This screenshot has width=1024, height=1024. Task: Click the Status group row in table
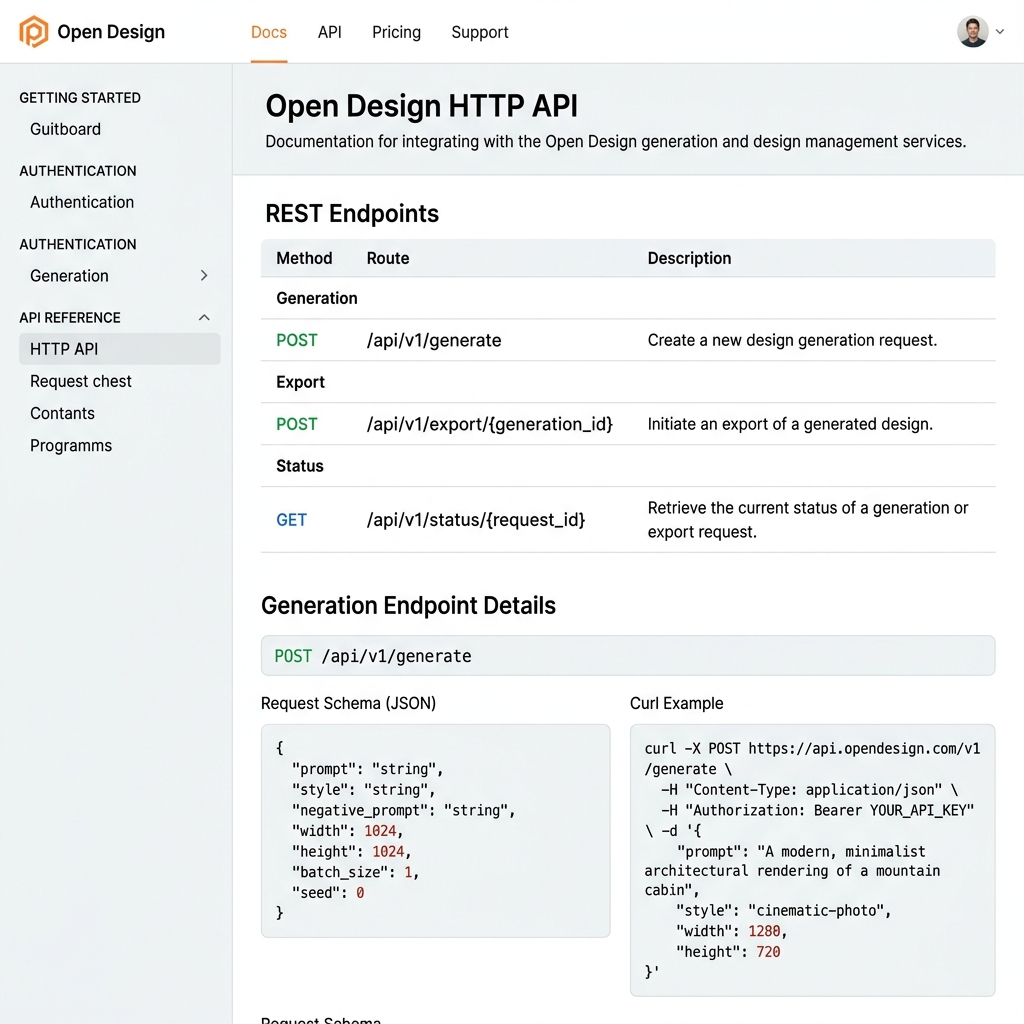(628, 466)
